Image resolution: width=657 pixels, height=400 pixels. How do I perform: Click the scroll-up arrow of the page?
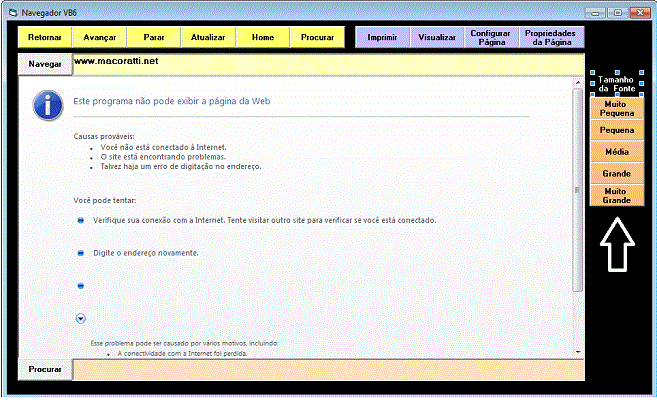pyautogui.click(x=578, y=83)
